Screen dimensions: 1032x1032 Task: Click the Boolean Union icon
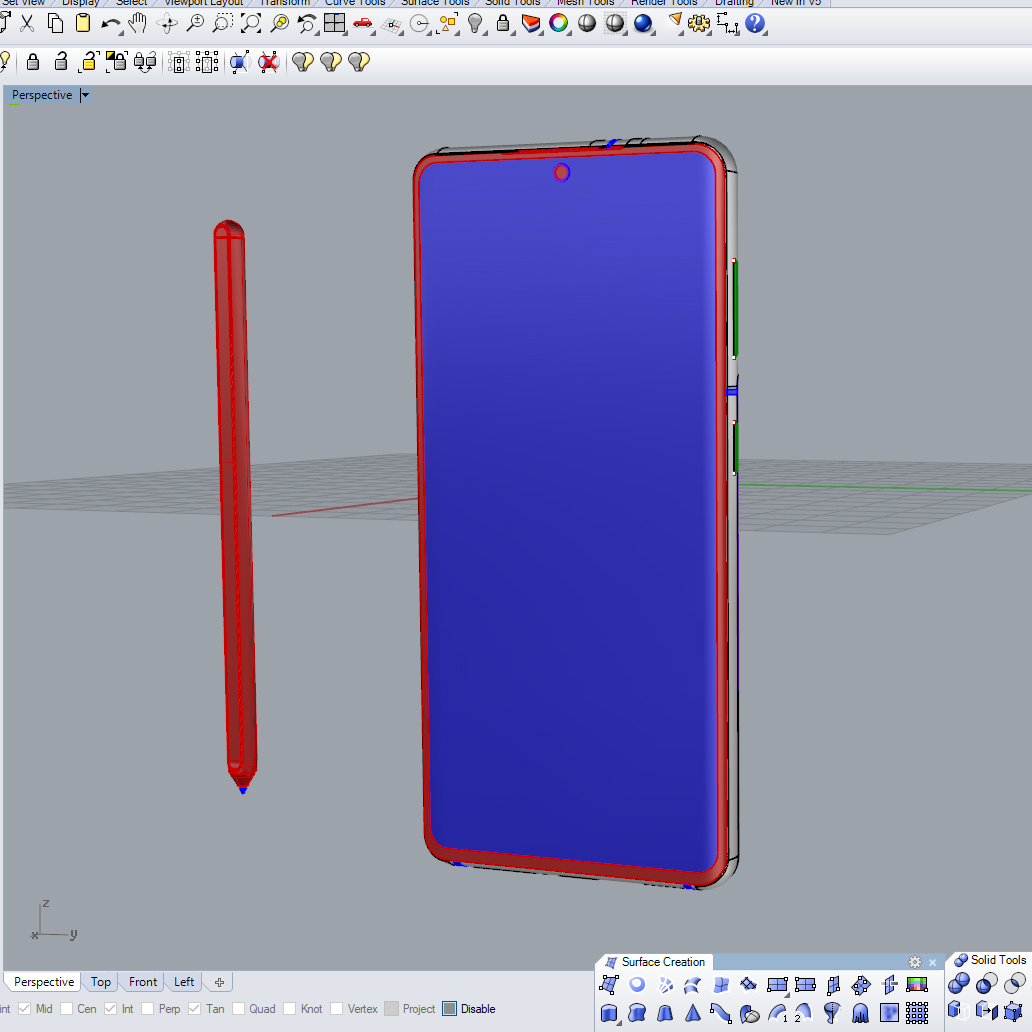tap(958, 984)
